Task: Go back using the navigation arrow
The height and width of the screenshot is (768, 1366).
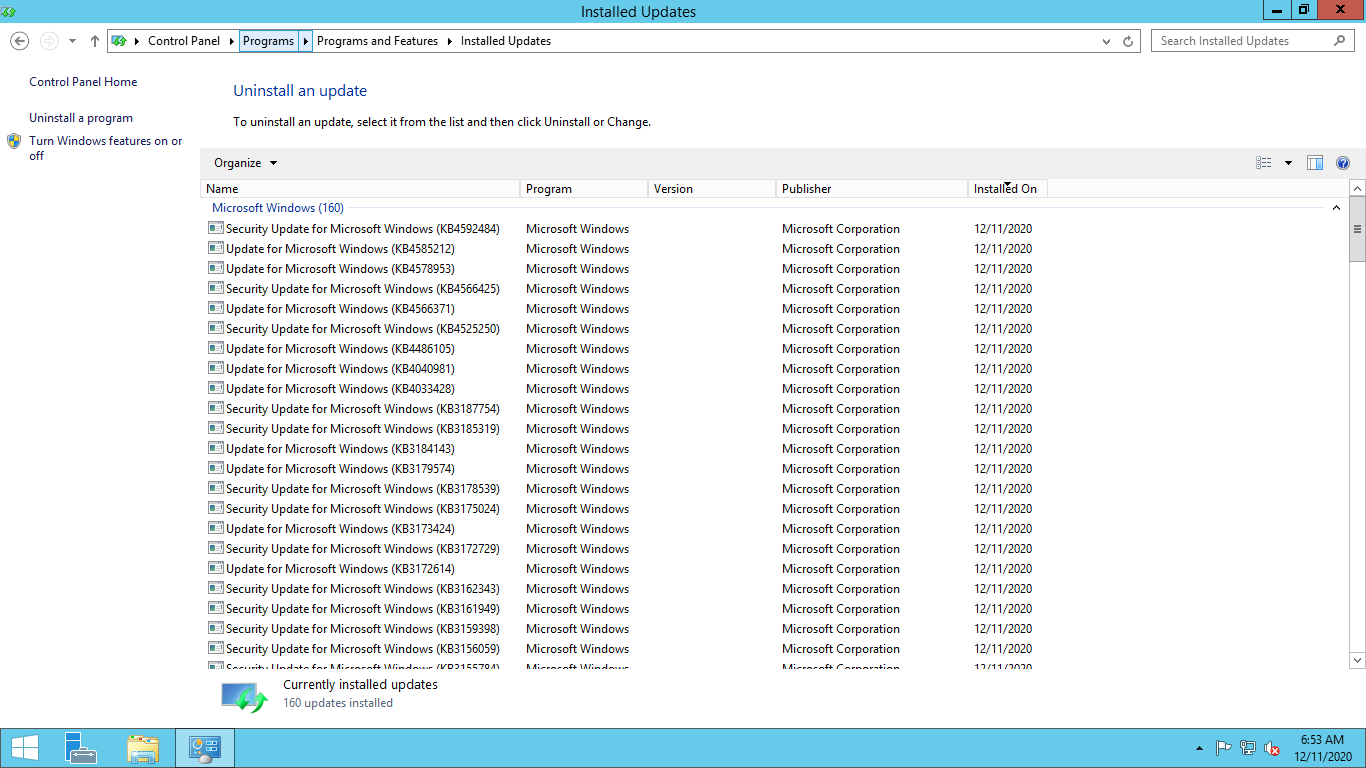Action: pyautogui.click(x=19, y=41)
